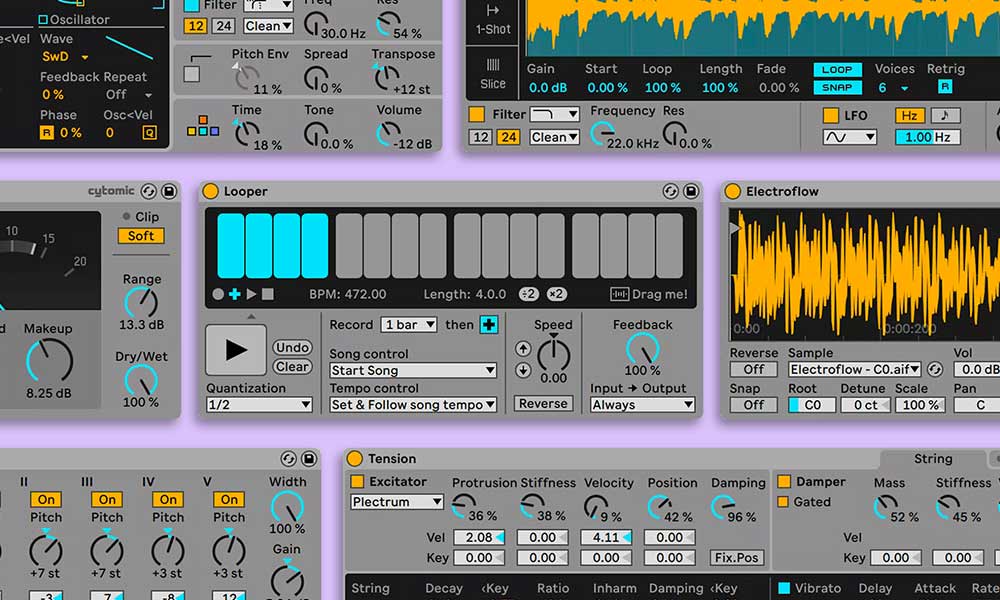
Task: Click the LFO musical note sync icon
Action: tap(944, 115)
